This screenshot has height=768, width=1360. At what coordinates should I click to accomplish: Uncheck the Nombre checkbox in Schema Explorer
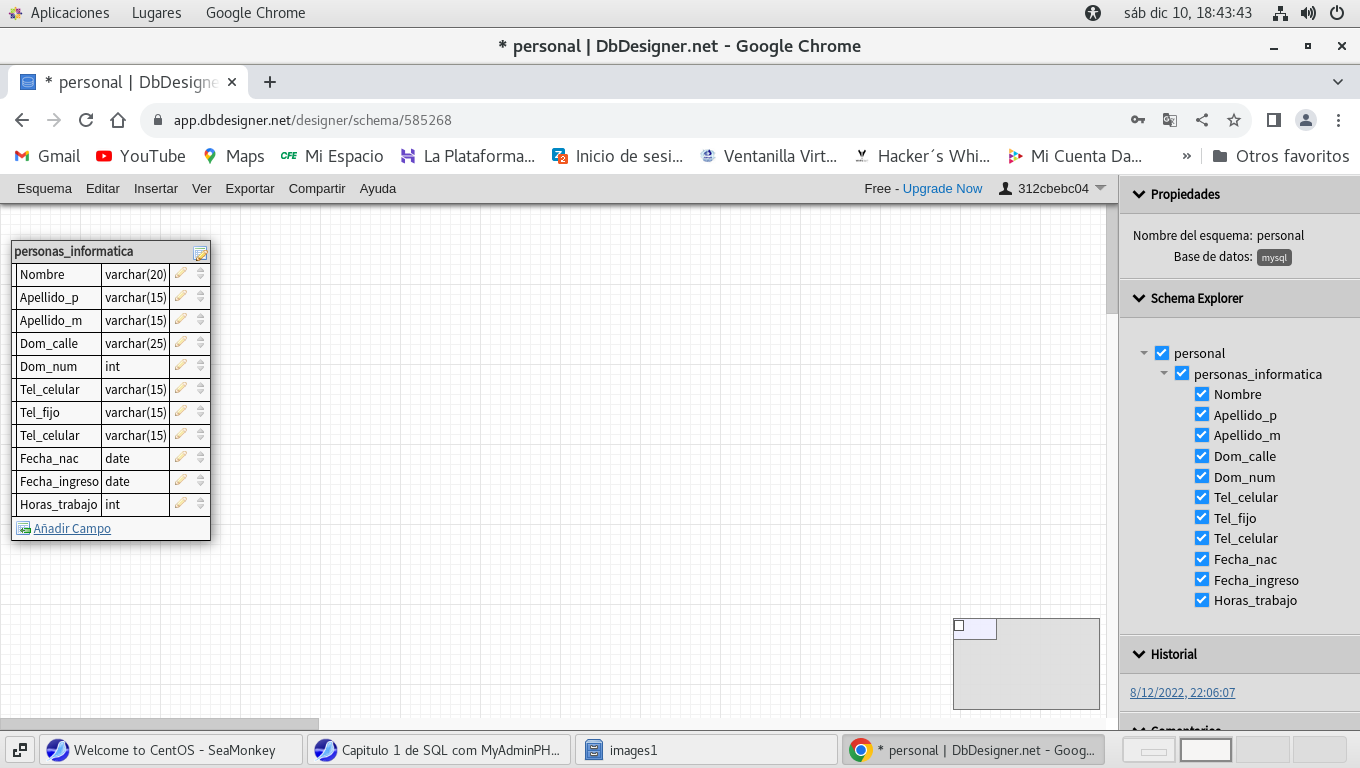[1202, 394]
